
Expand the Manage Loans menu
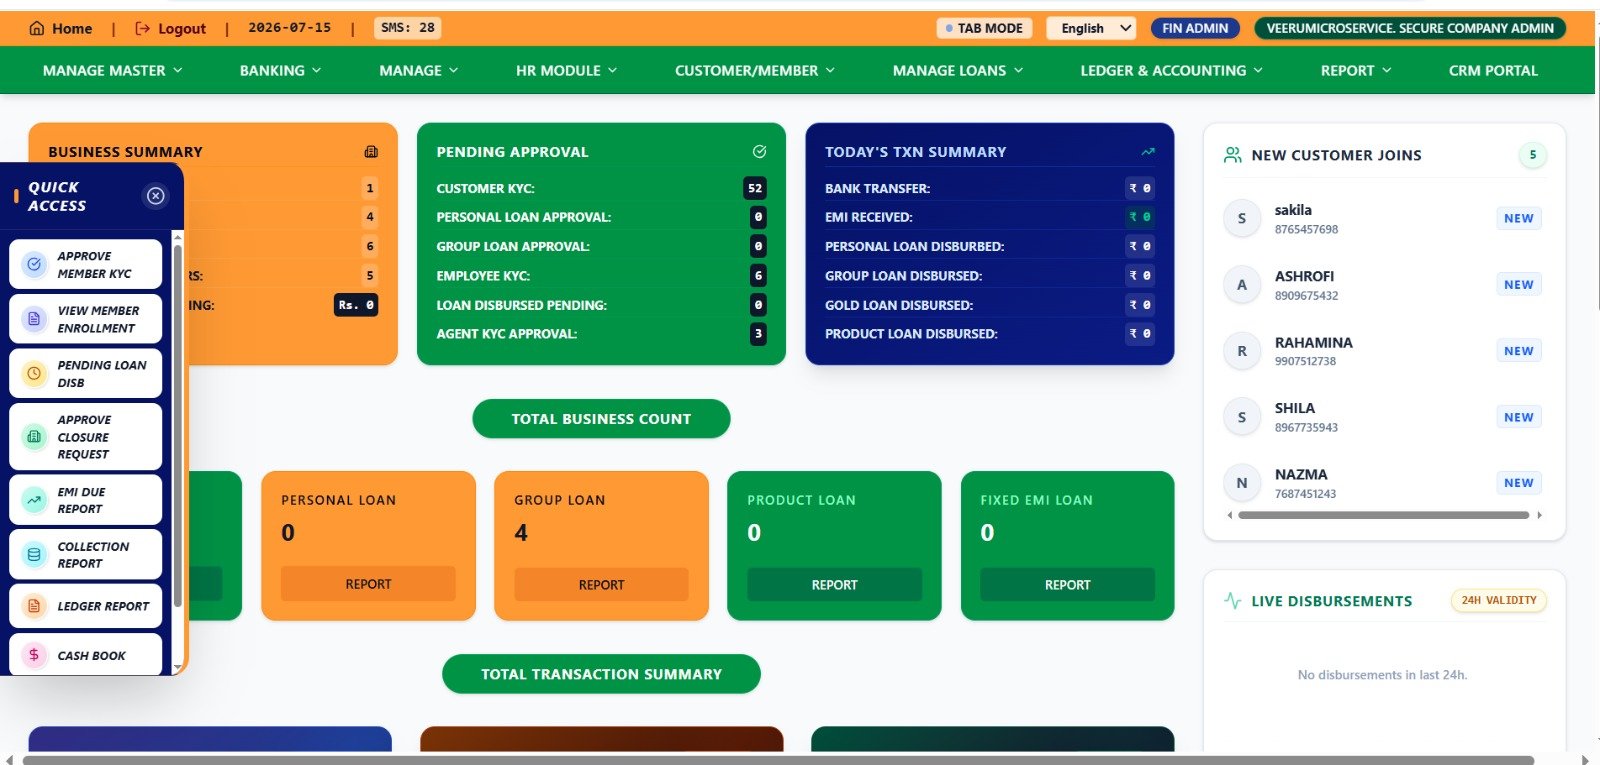pos(958,70)
